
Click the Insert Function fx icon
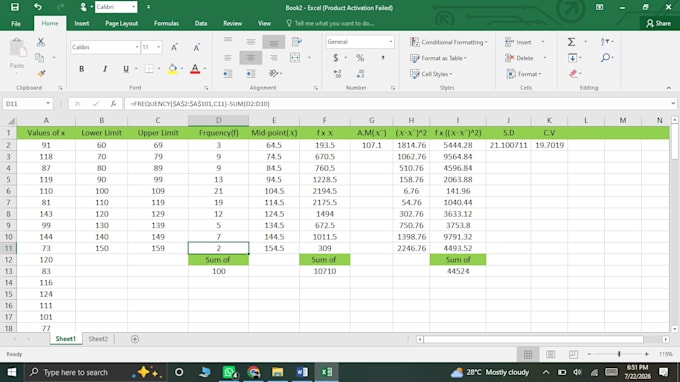(x=113, y=104)
